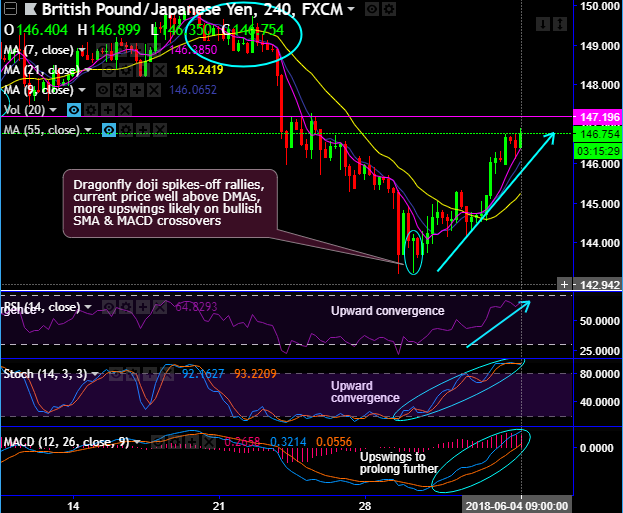Image resolution: width=623 pixels, height=513 pixels.
Task: Click plus icon on RSI row
Action: tap(143, 307)
